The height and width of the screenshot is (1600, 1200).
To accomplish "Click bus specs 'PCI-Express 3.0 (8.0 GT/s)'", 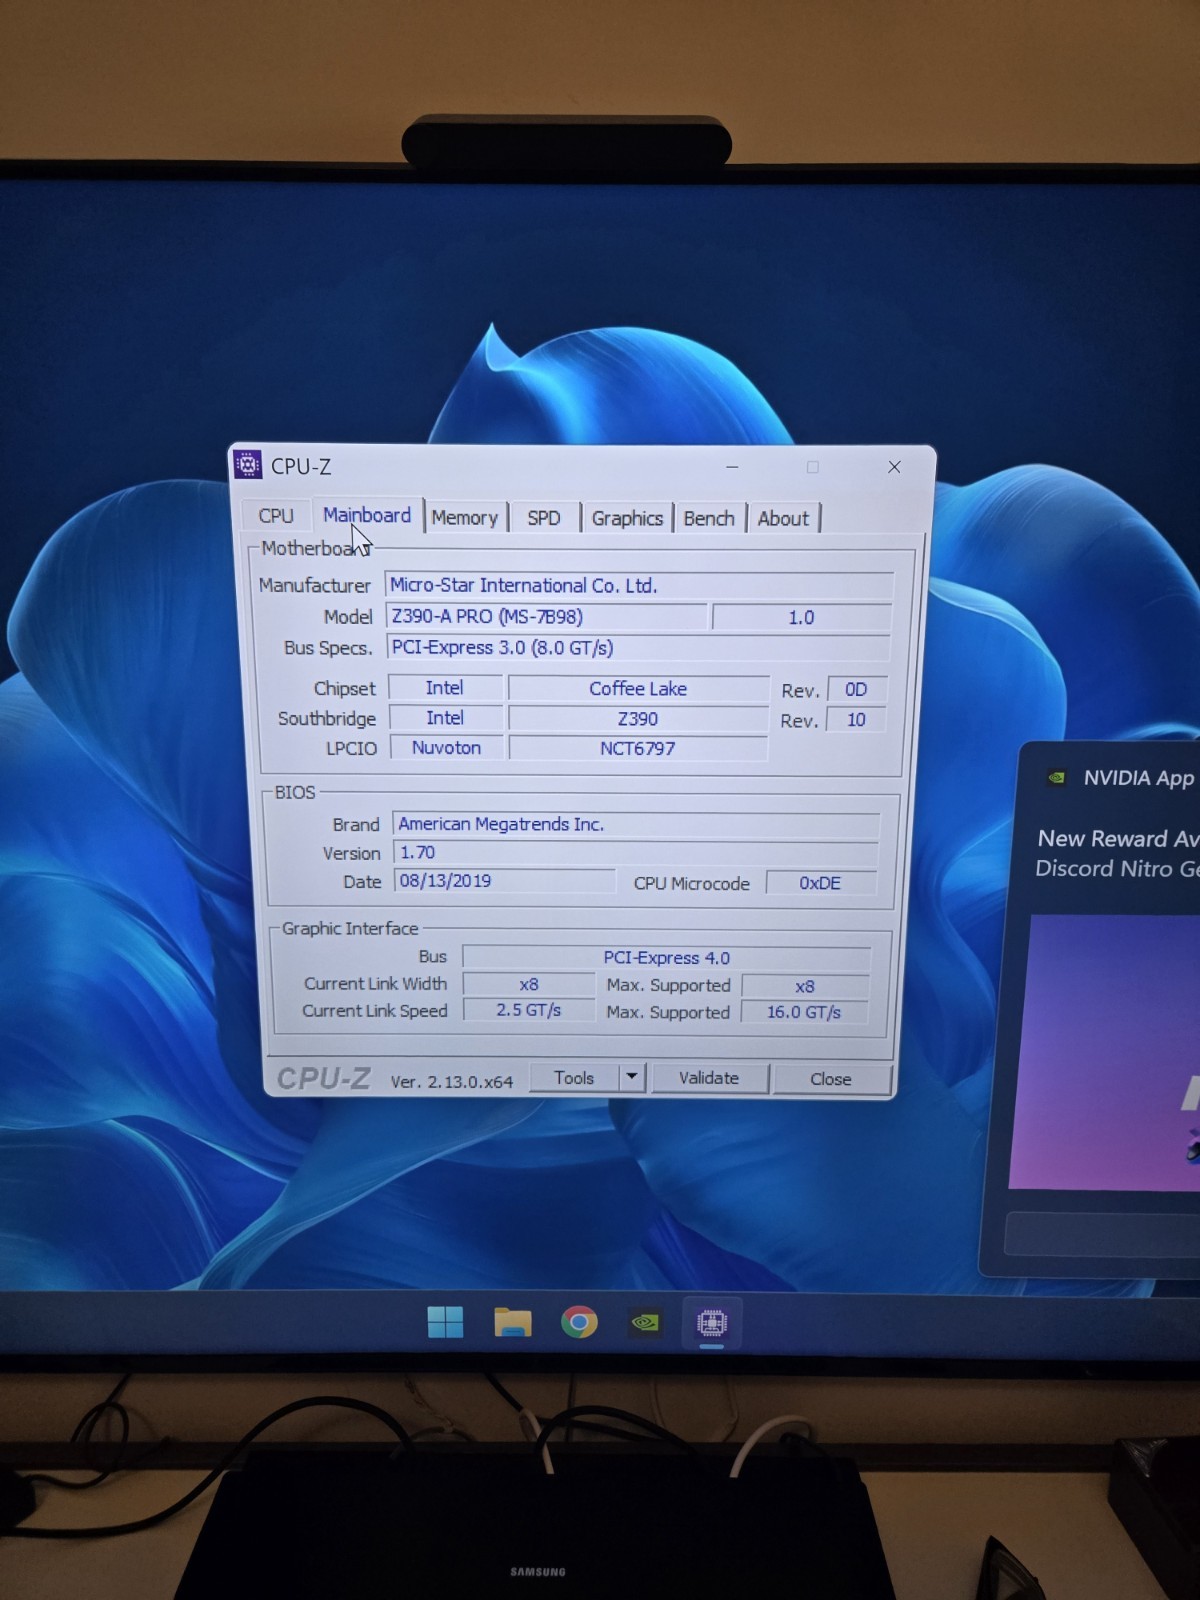I will pyautogui.click(x=638, y=647).
